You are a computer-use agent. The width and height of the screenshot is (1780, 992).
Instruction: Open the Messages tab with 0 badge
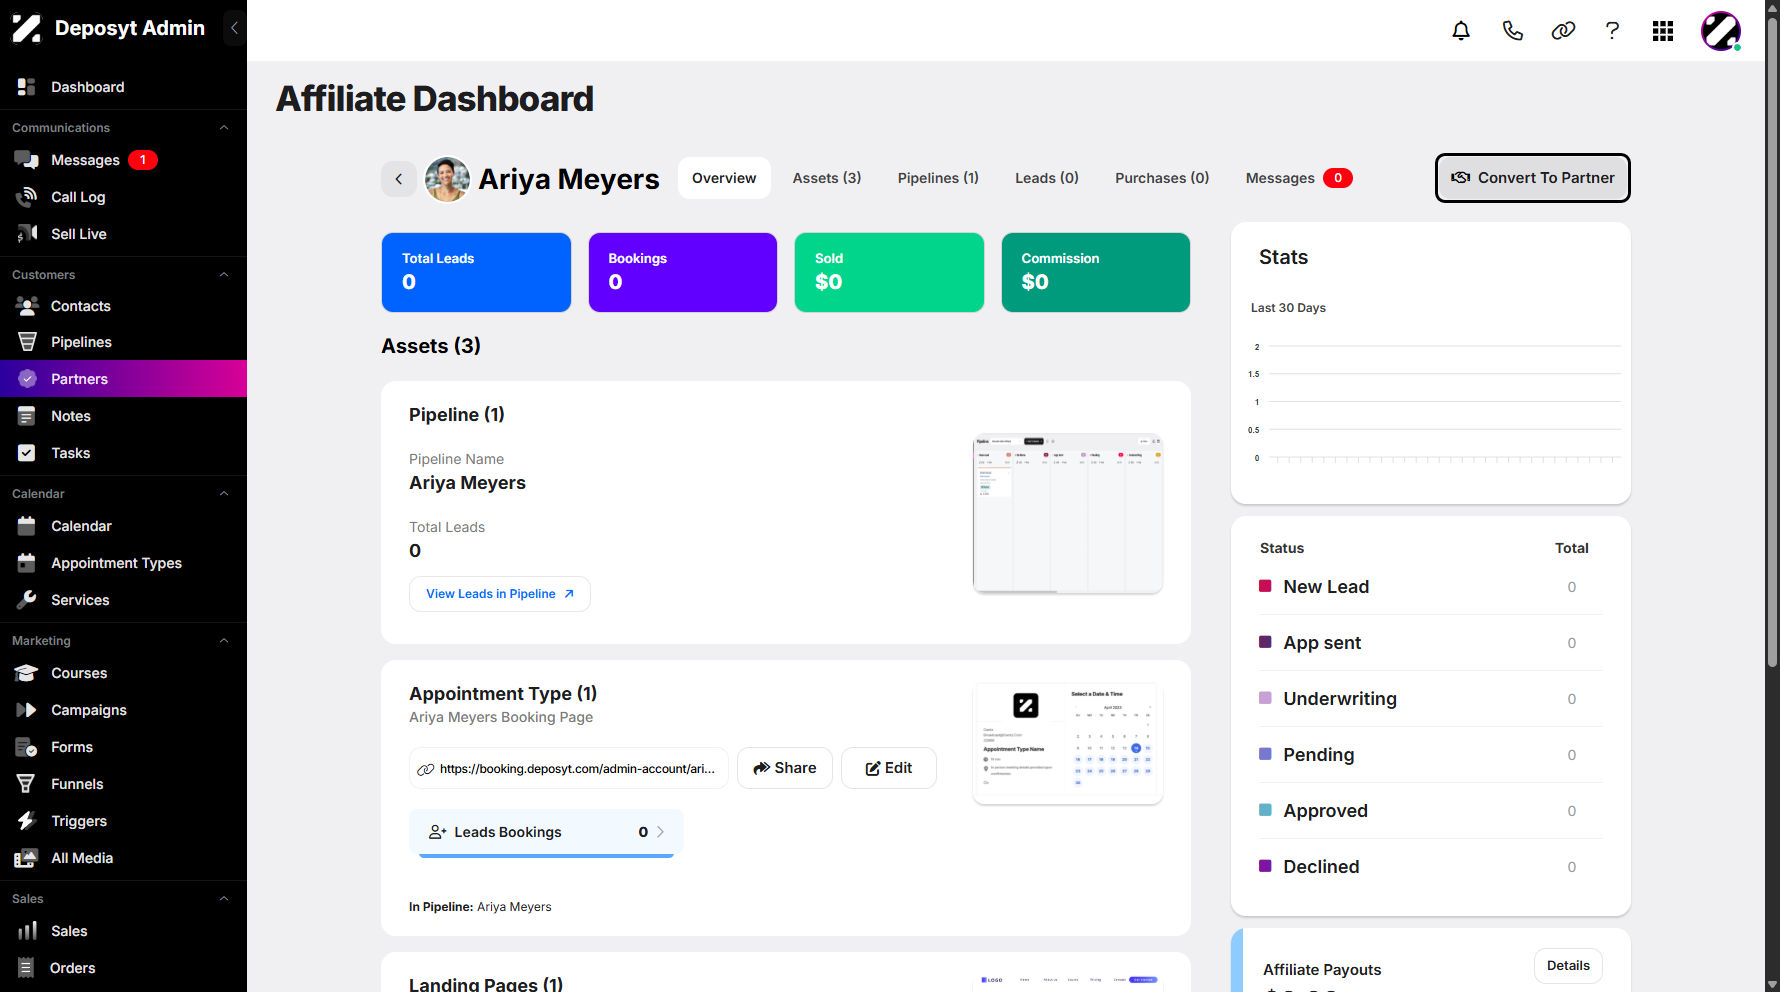click(x=1298, y=178)
